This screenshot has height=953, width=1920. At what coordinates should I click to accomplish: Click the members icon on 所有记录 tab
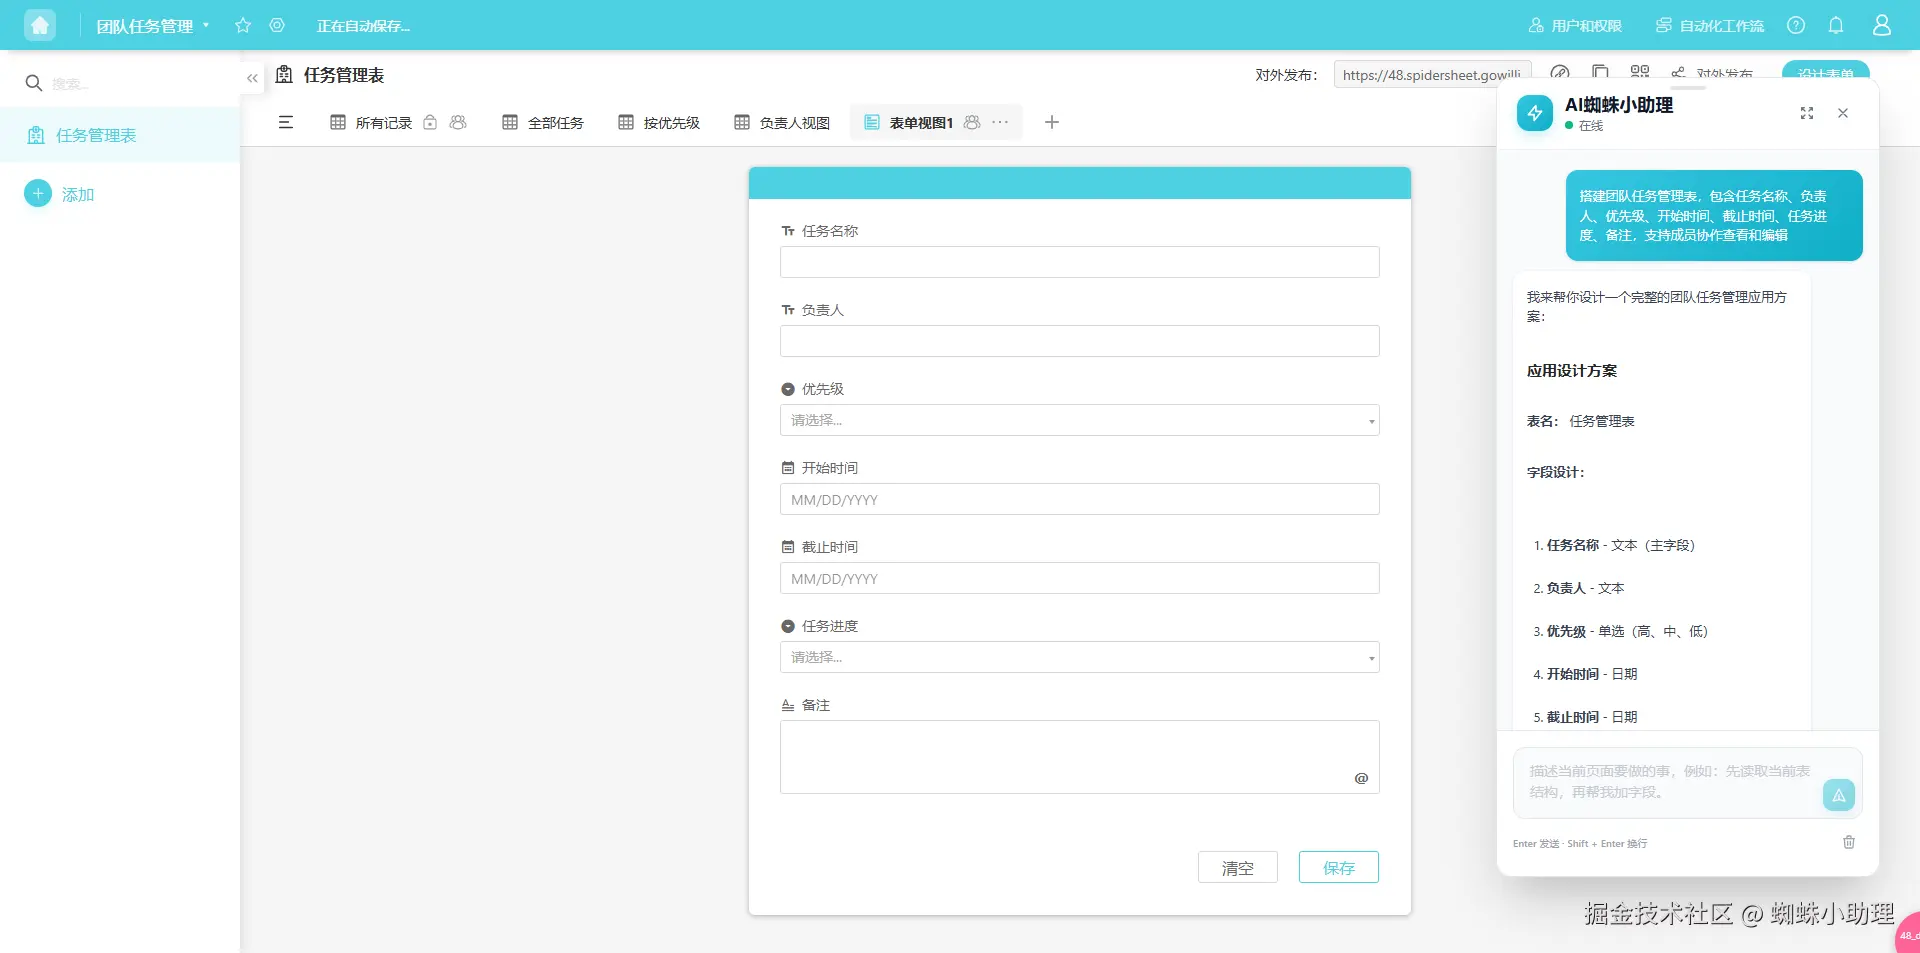(x=458, y=122)
